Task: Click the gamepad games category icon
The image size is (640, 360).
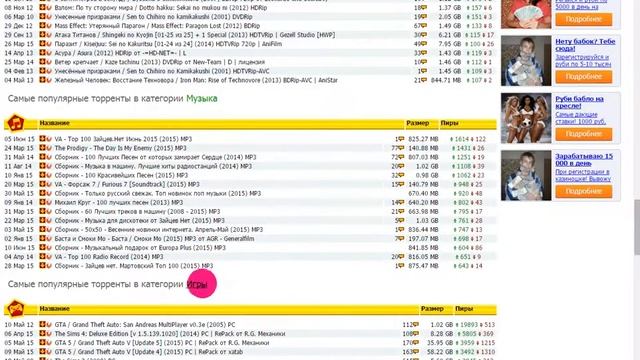Action: coord(16,309)
